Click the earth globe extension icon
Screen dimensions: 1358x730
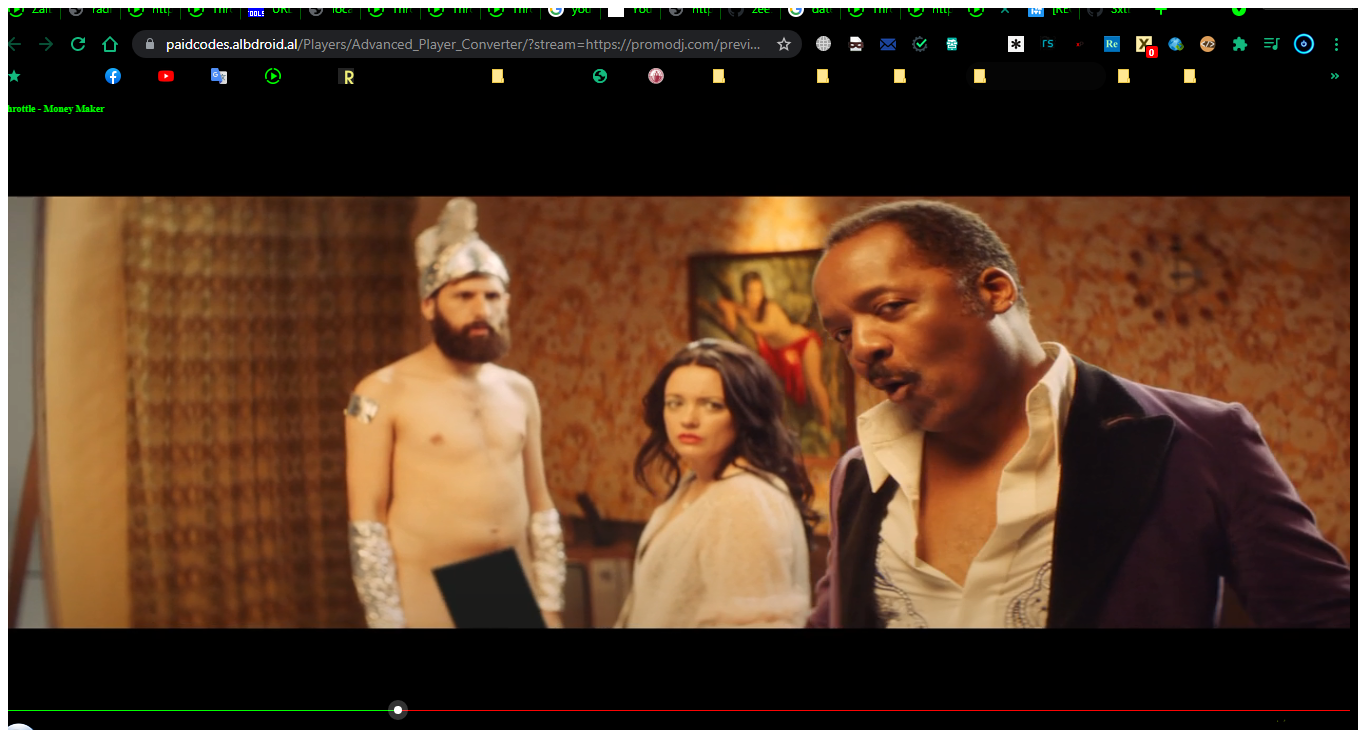click(x=1176, y=44)
